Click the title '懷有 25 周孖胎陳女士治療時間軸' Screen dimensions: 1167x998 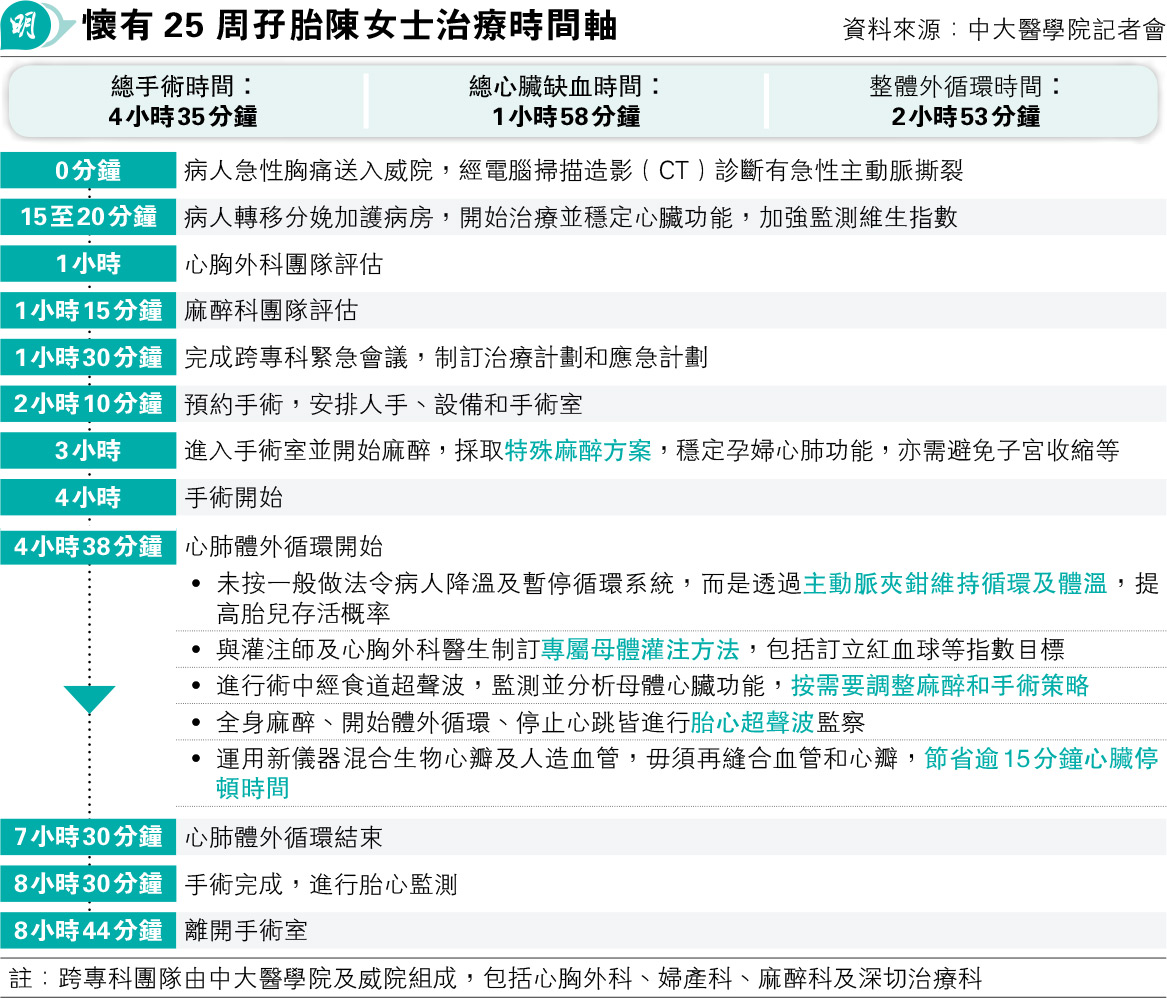[350, 26]
